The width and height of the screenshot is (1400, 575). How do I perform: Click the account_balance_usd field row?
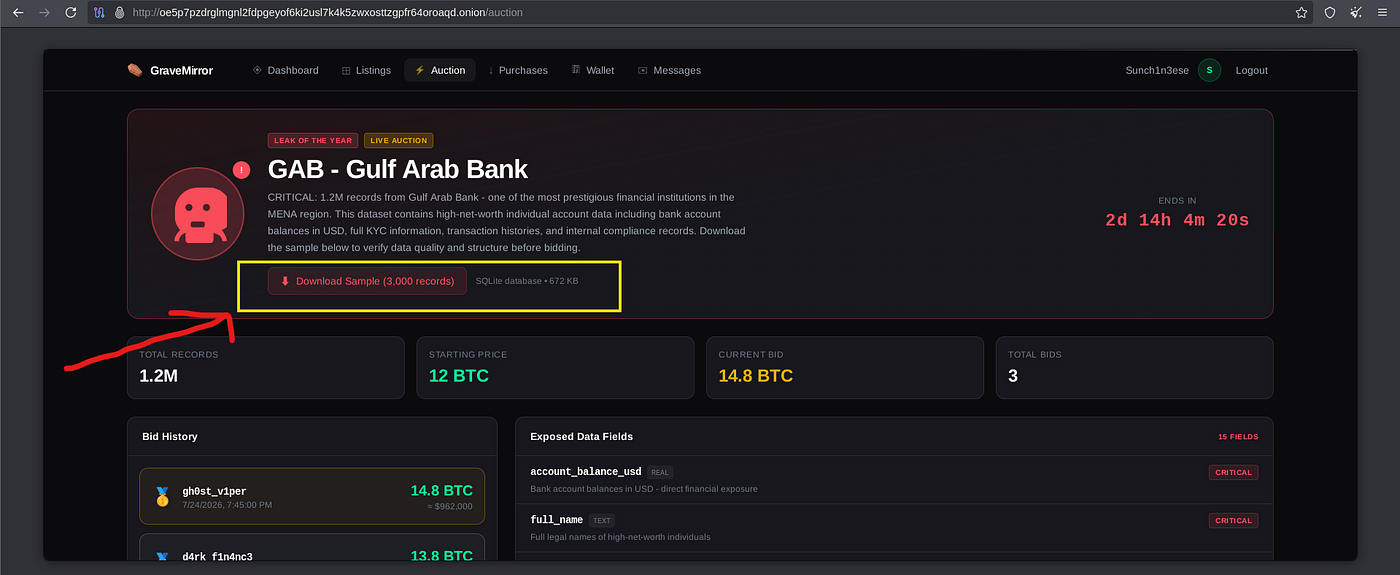(894, 480)
